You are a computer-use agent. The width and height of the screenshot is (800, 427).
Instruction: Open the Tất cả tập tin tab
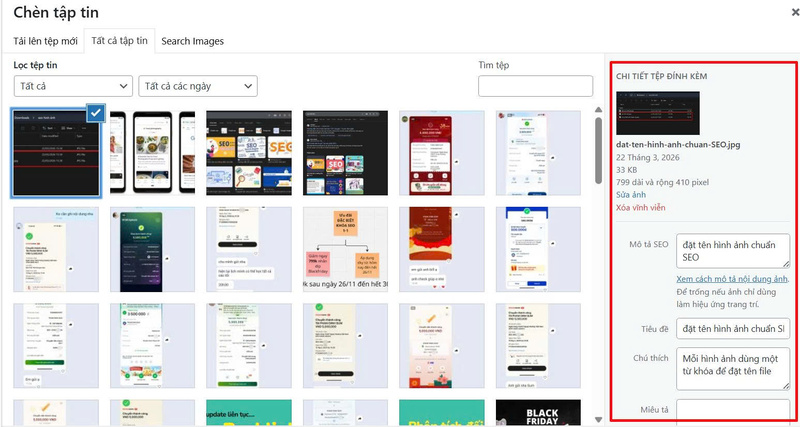point(119,41)
